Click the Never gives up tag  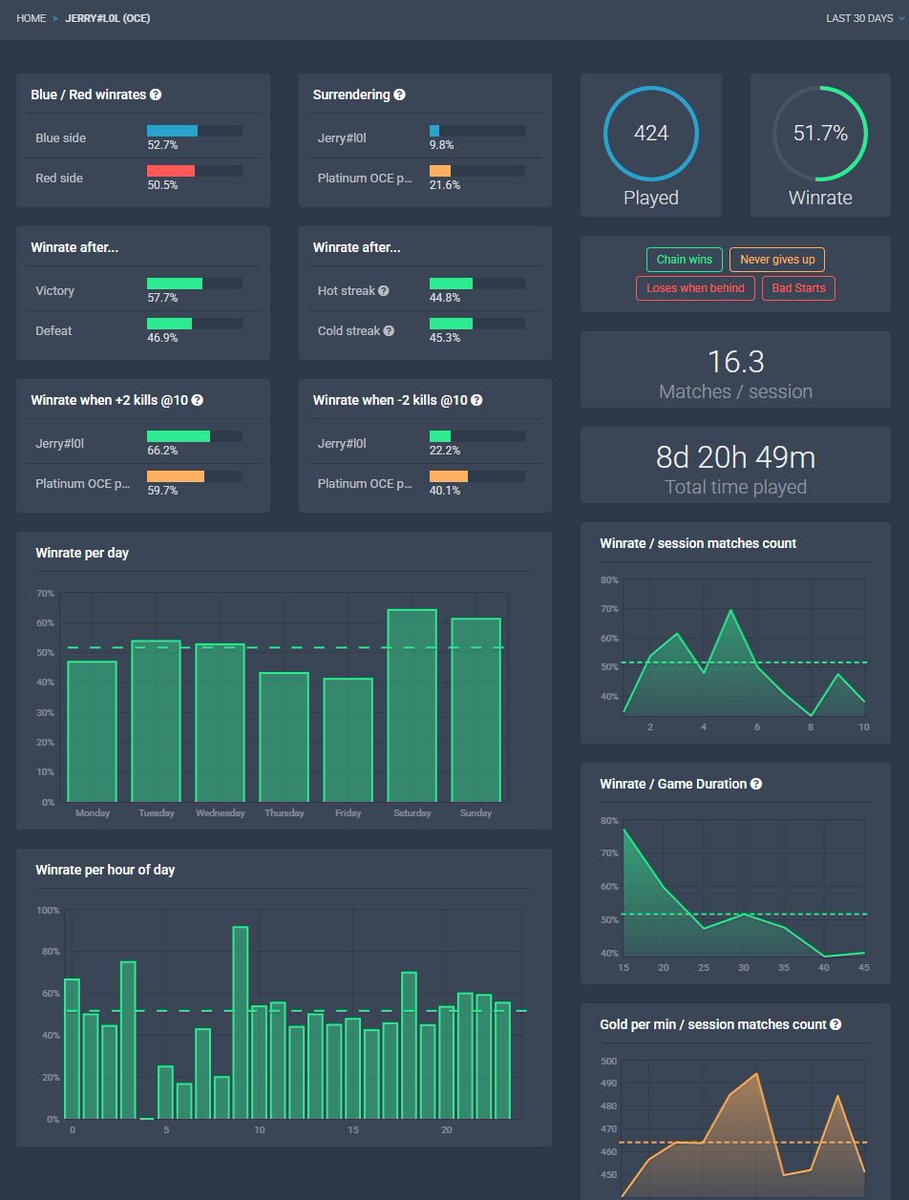pos(777,260)
